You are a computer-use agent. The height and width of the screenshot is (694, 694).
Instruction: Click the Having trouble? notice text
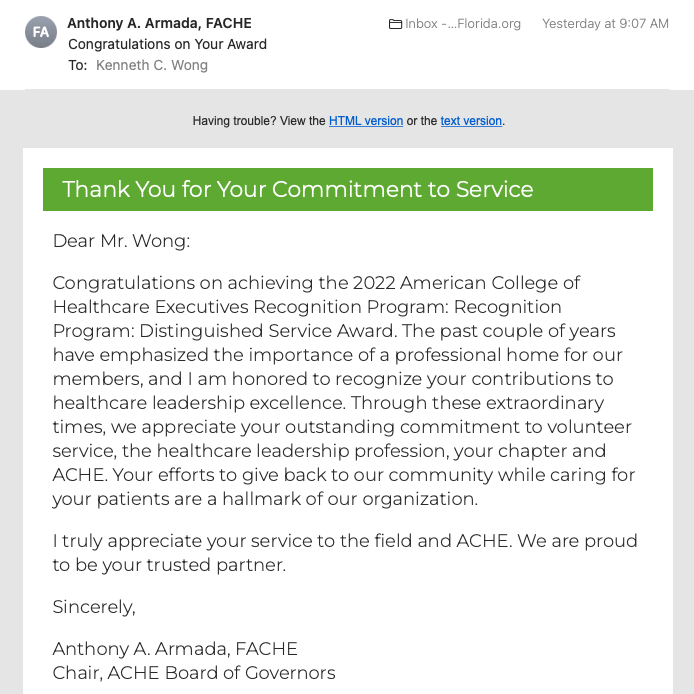point(258,121)
